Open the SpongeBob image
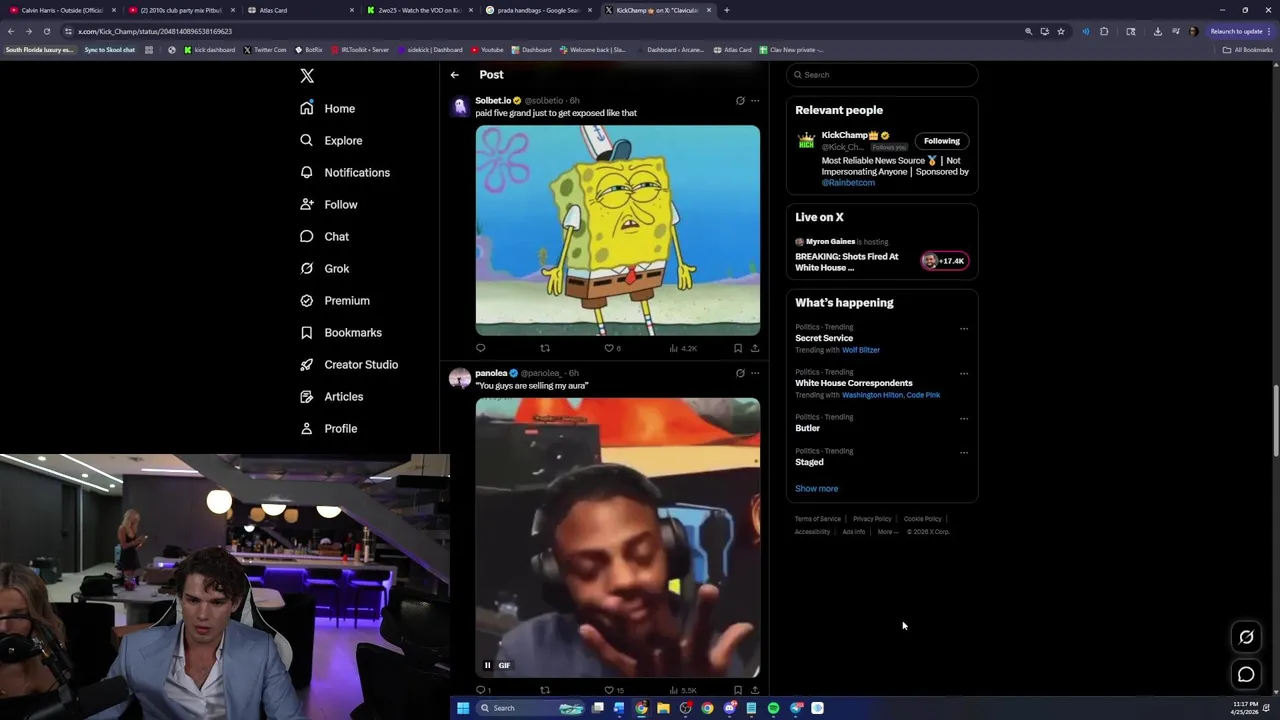The width and height of the screenshot is (1280, 720). 617,230
